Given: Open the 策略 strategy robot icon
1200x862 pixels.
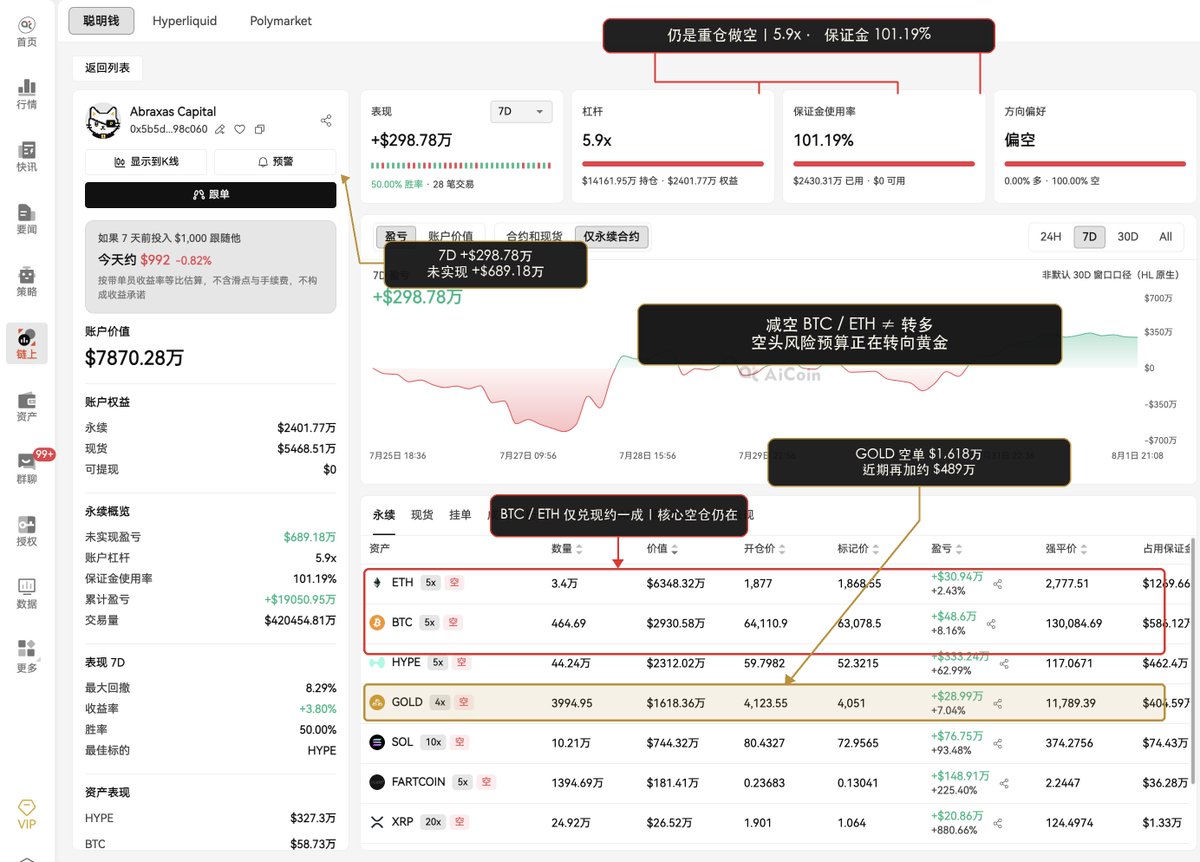Looking at the screenshot, I should (x=27, y=281).
